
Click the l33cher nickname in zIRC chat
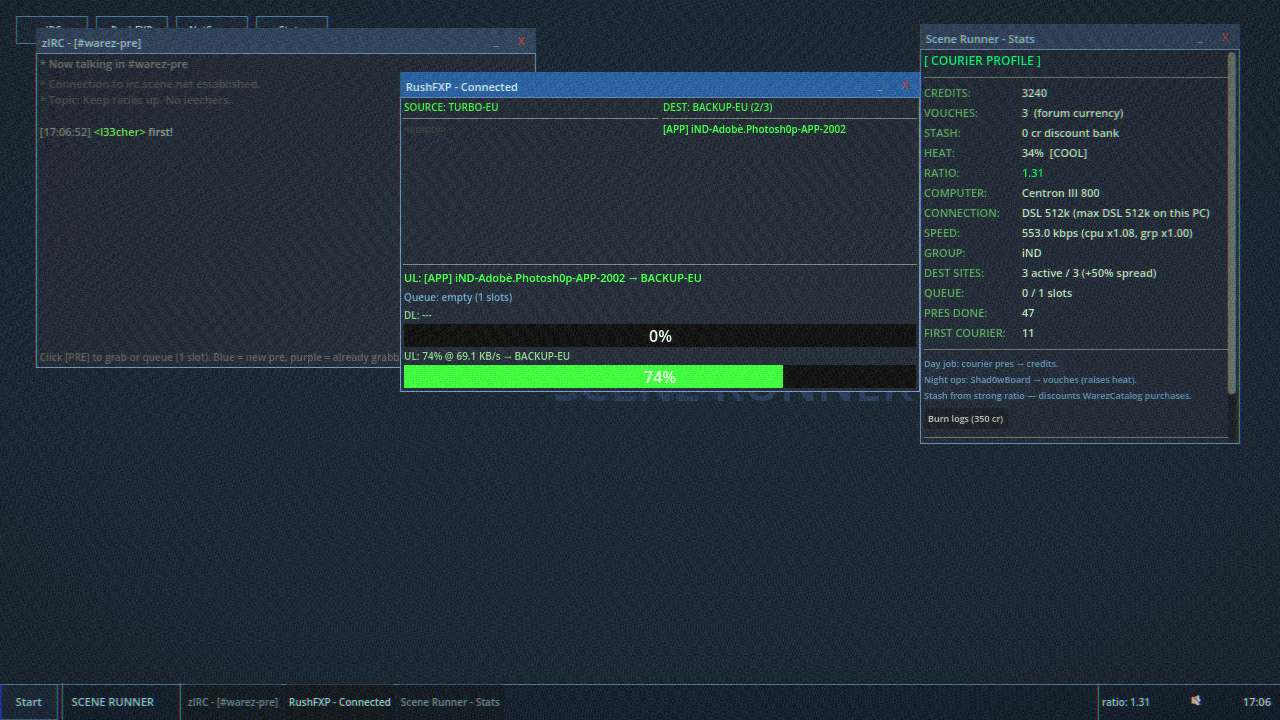tap(119, 132)
